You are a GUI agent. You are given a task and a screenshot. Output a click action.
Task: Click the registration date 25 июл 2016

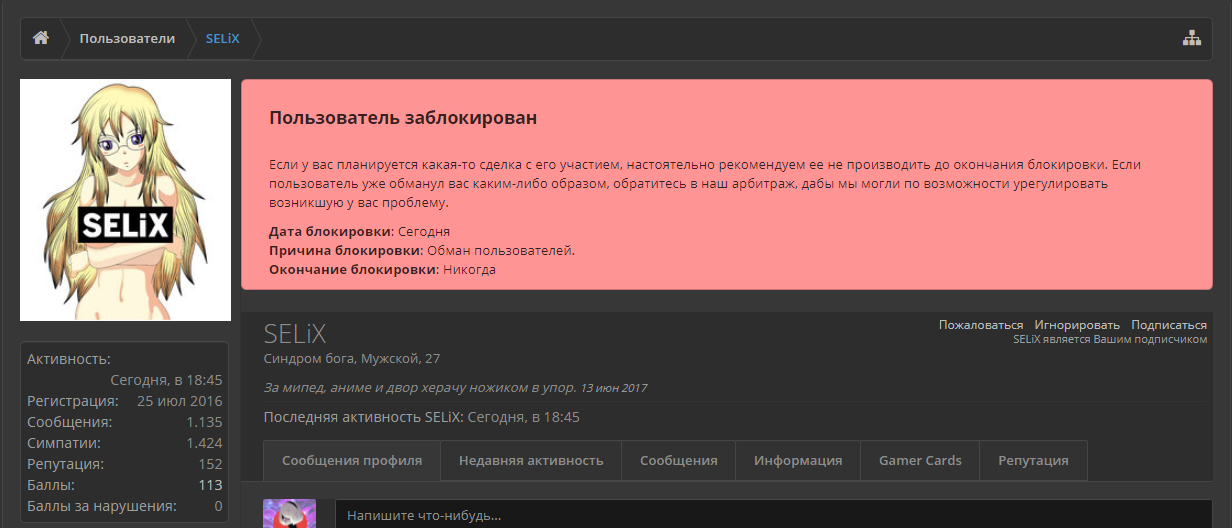pyautogui.click(x=180, y=401)
